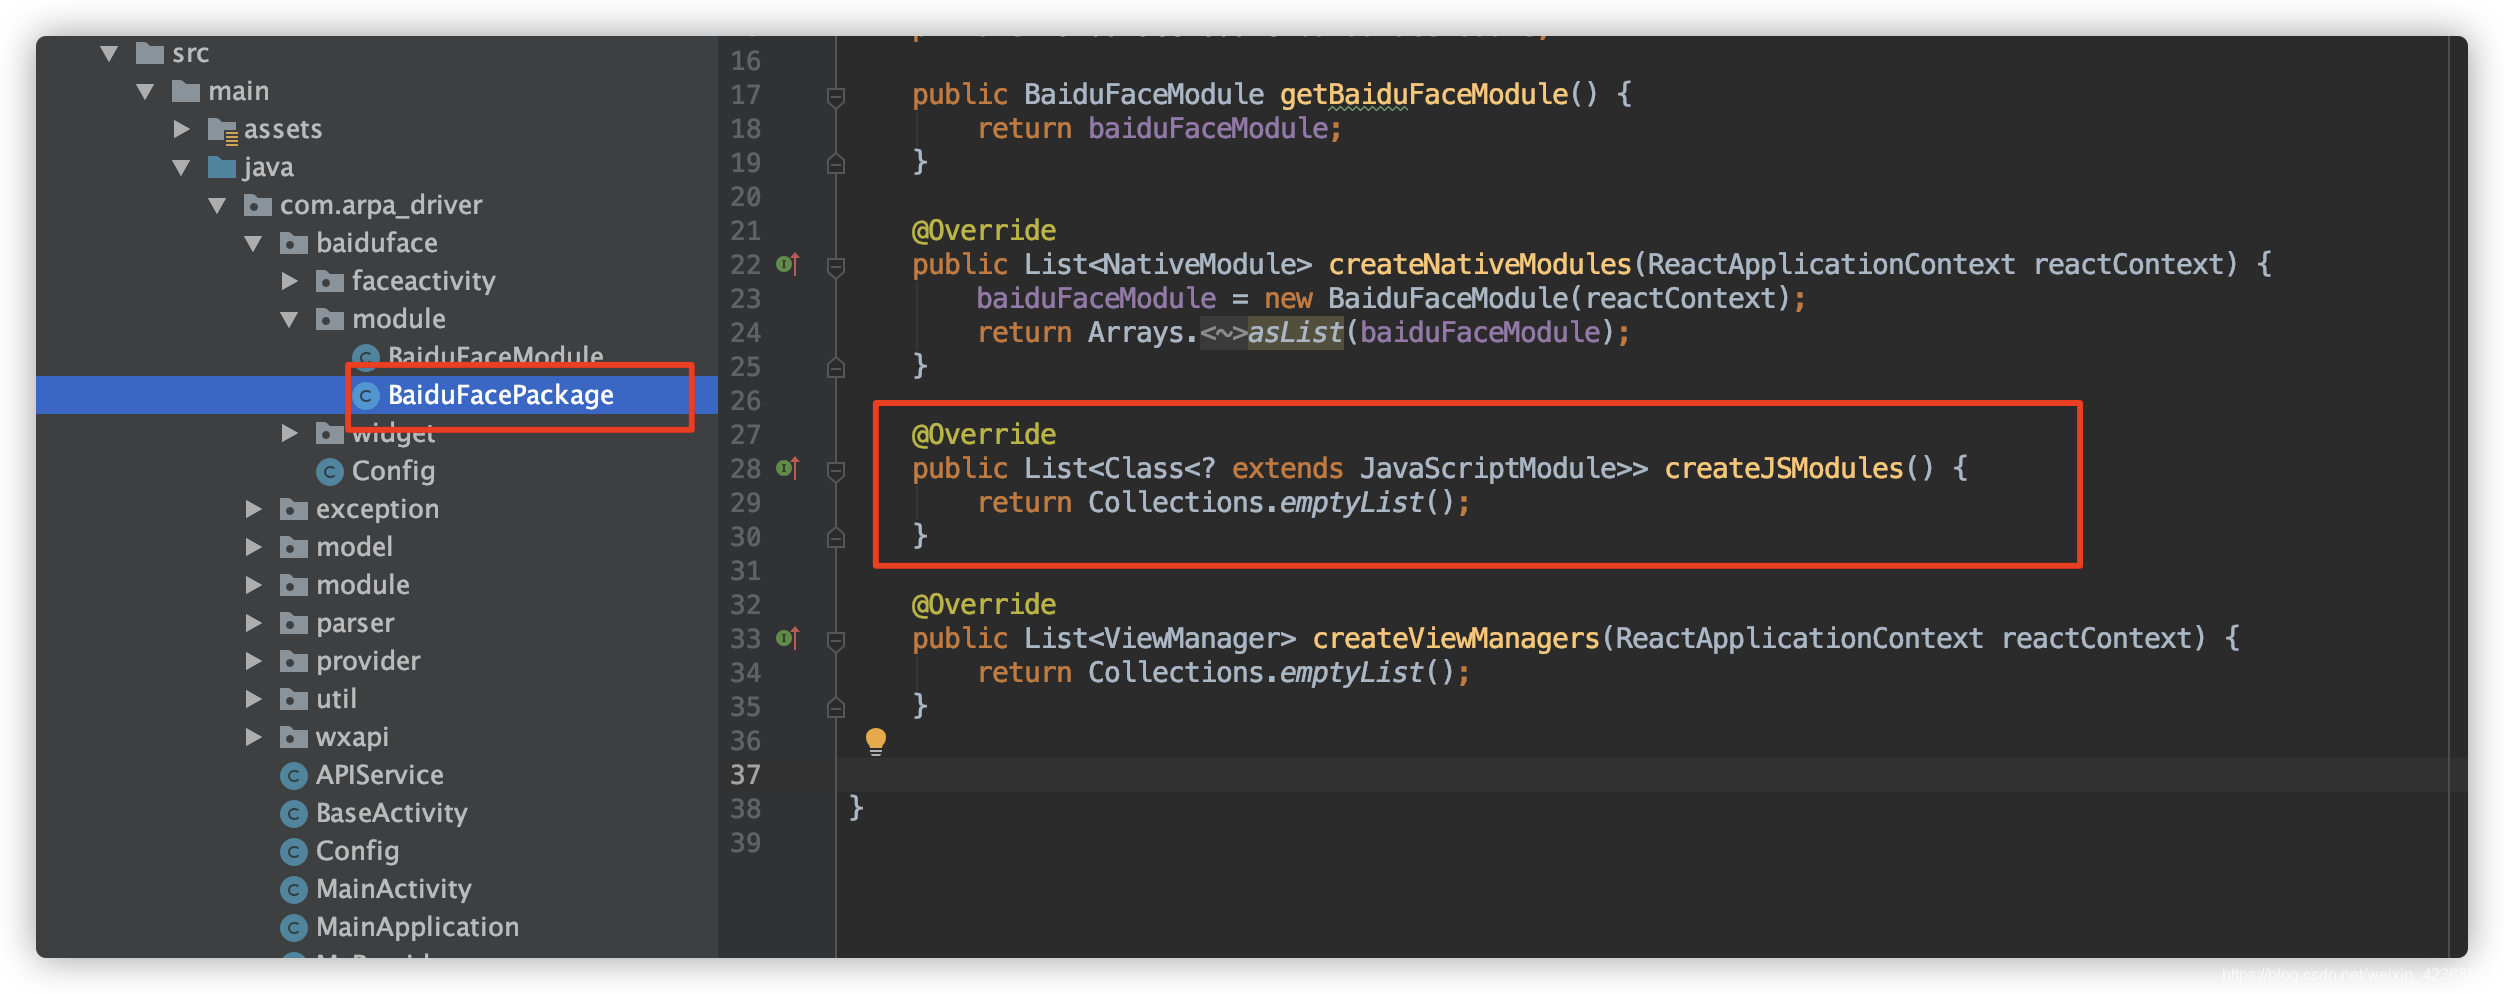Open the BaiduFacePackage file in tree

click(501, 396)
